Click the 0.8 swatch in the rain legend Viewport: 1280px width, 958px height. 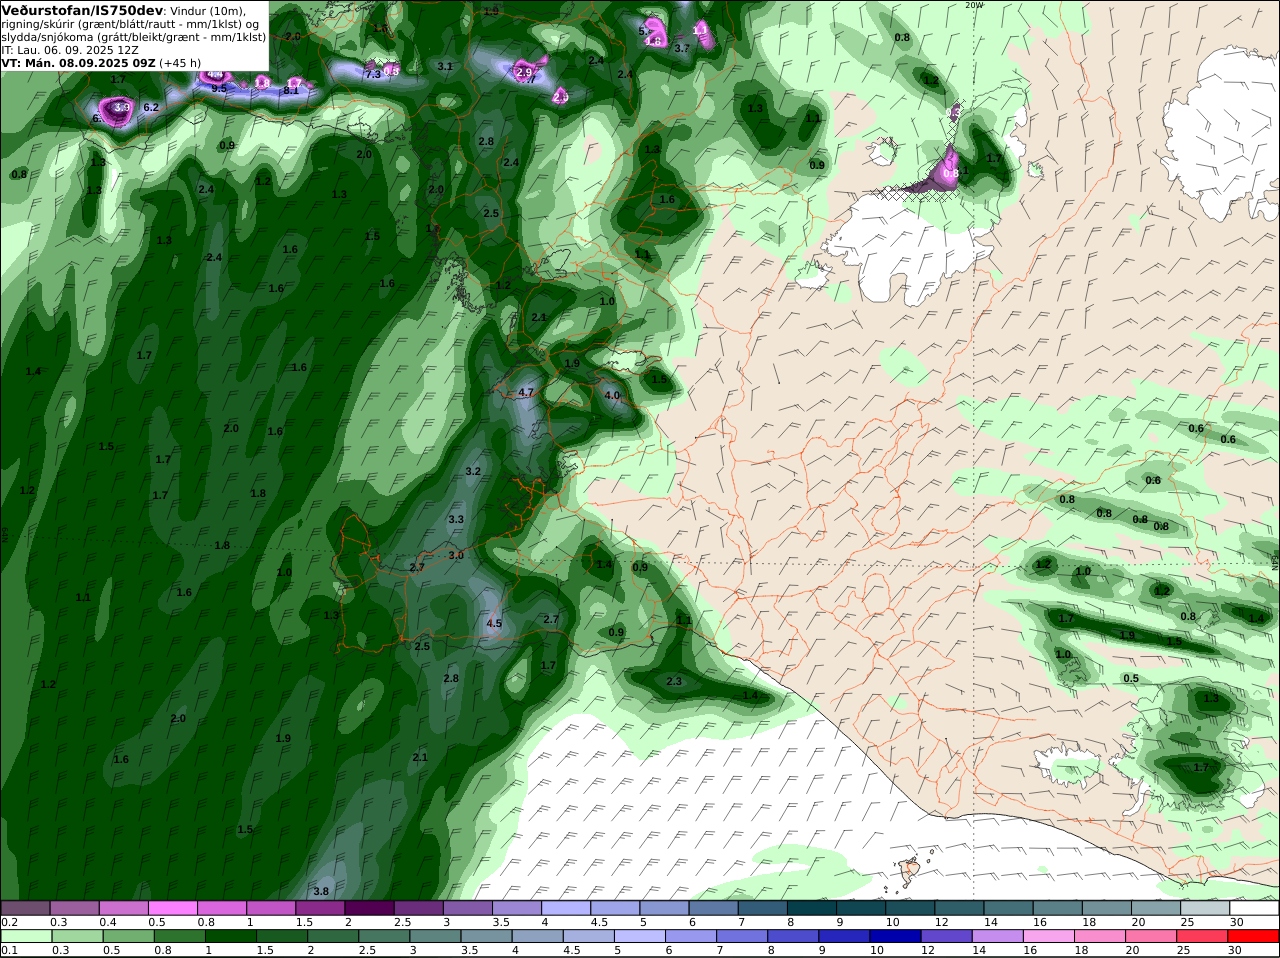point(179,937)
